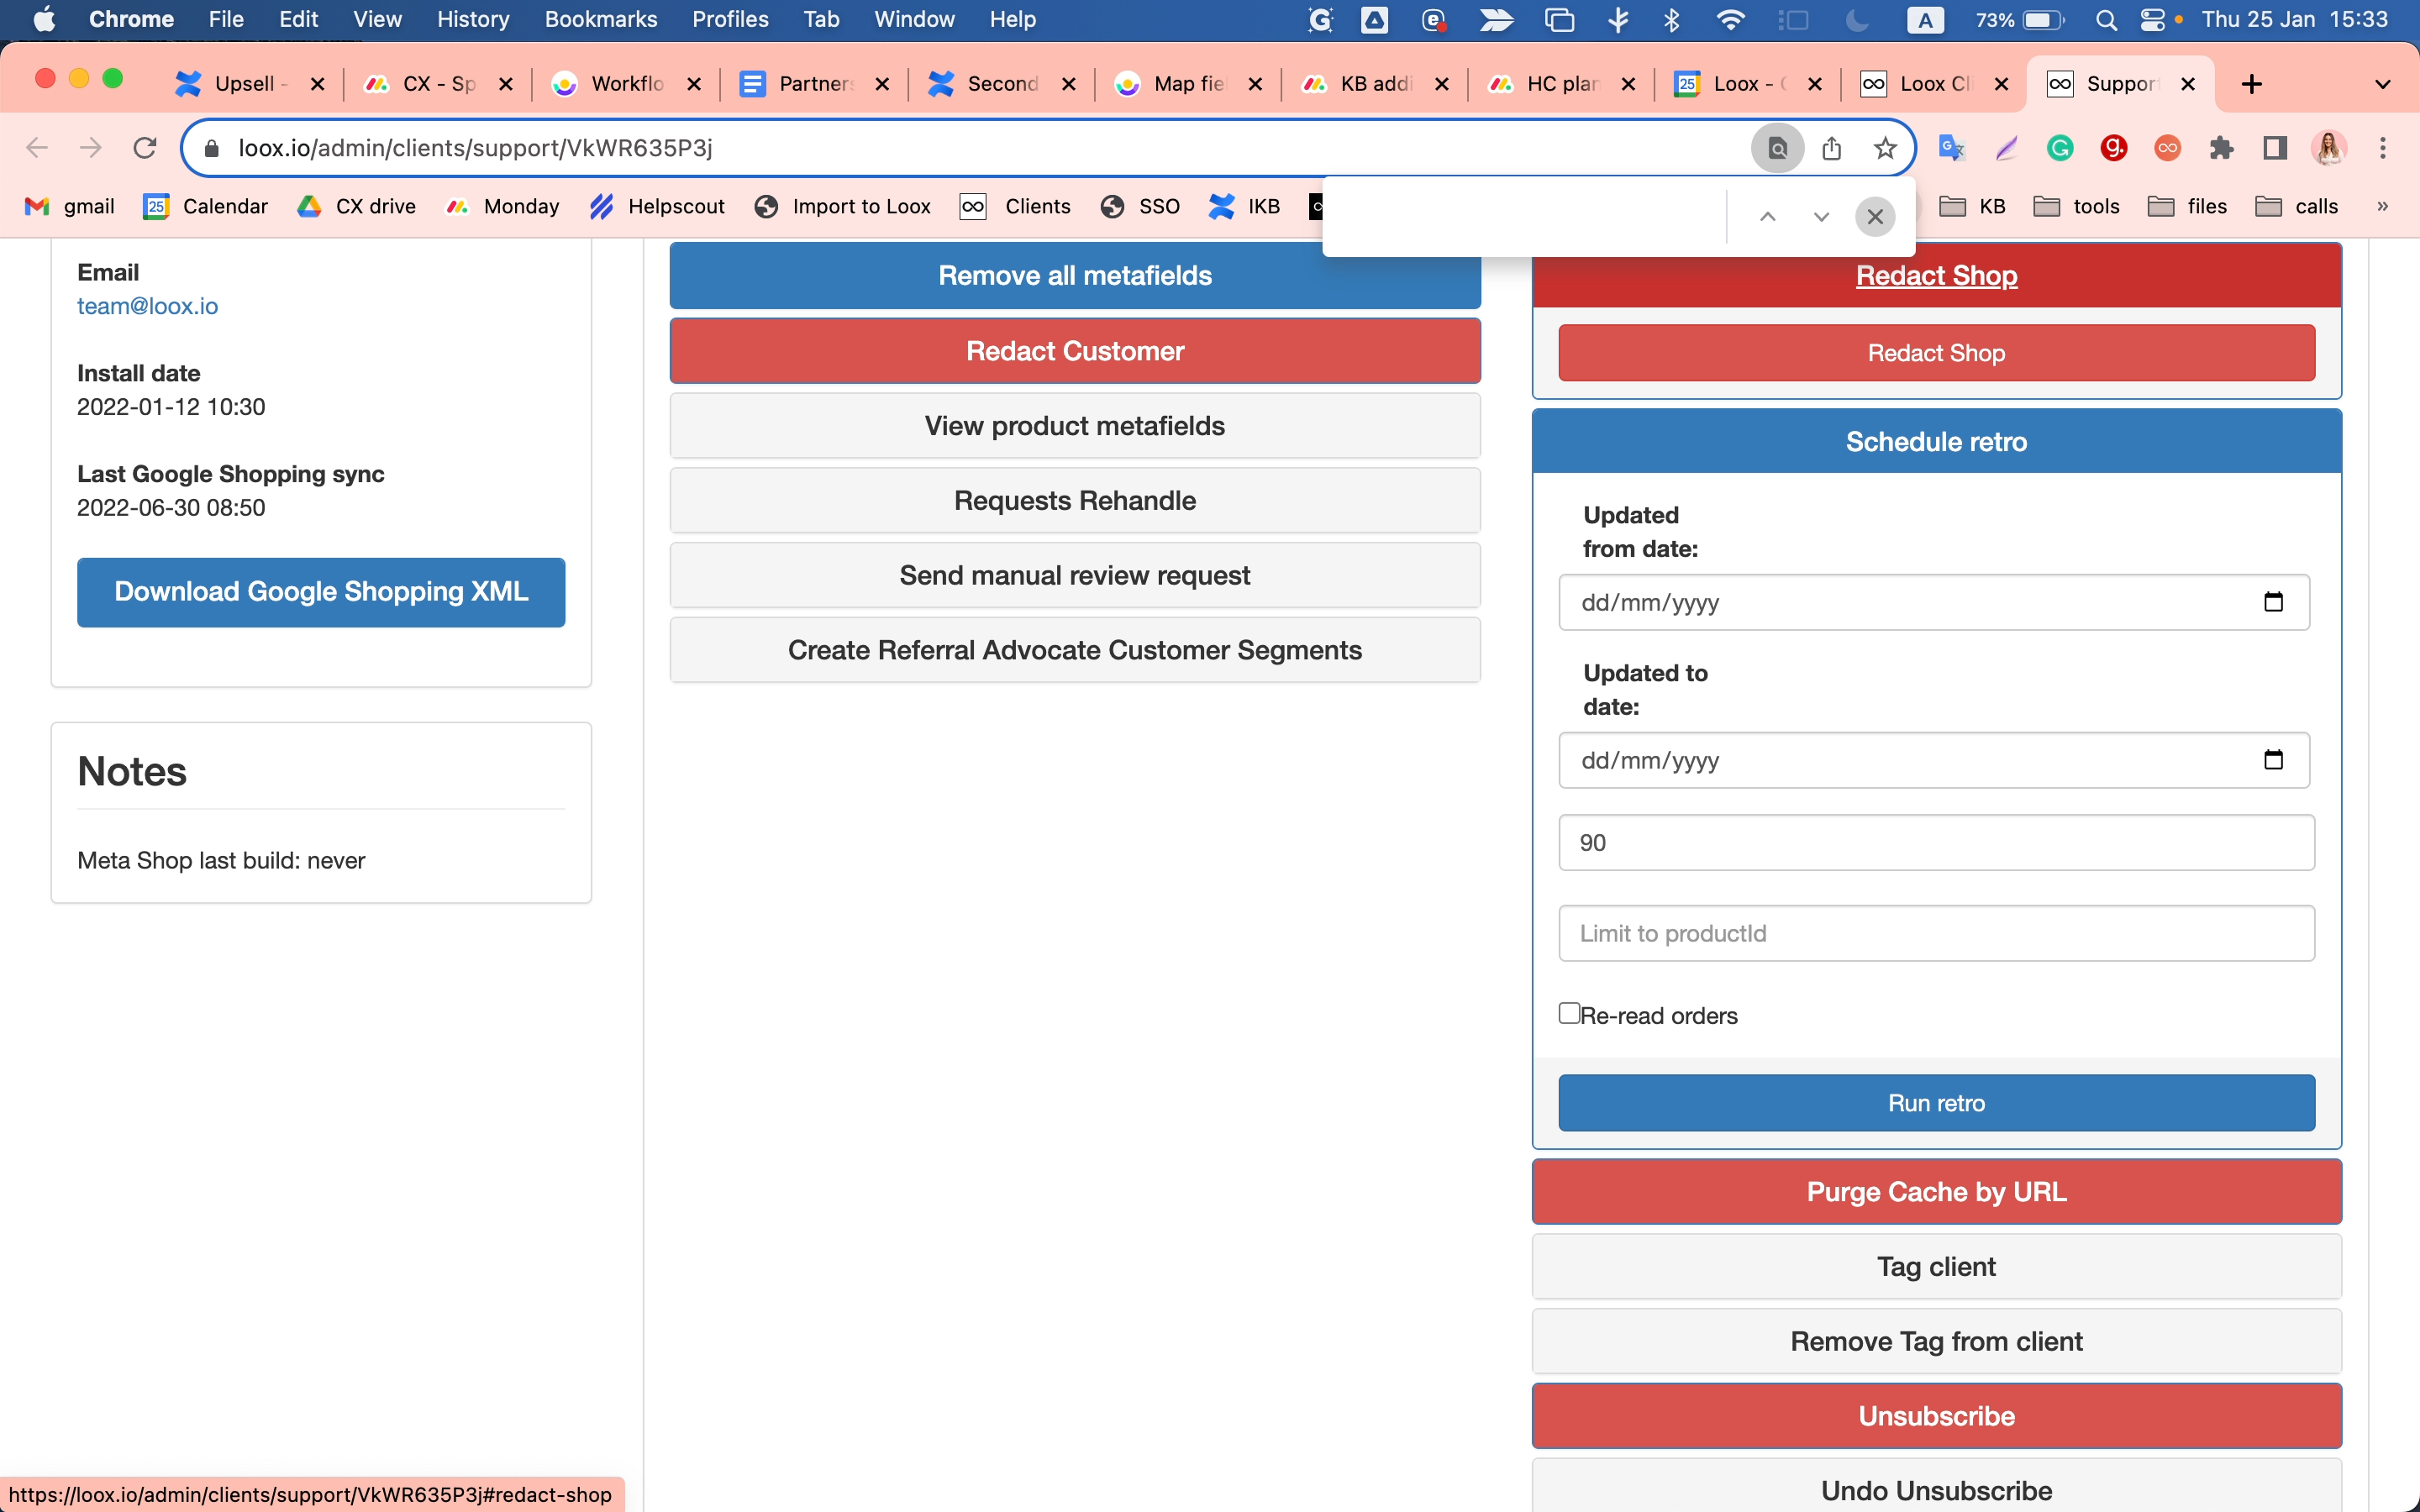Open the Grammarly extension icon
This screenshot has width=2420, height=1512.
point(2060,148)
